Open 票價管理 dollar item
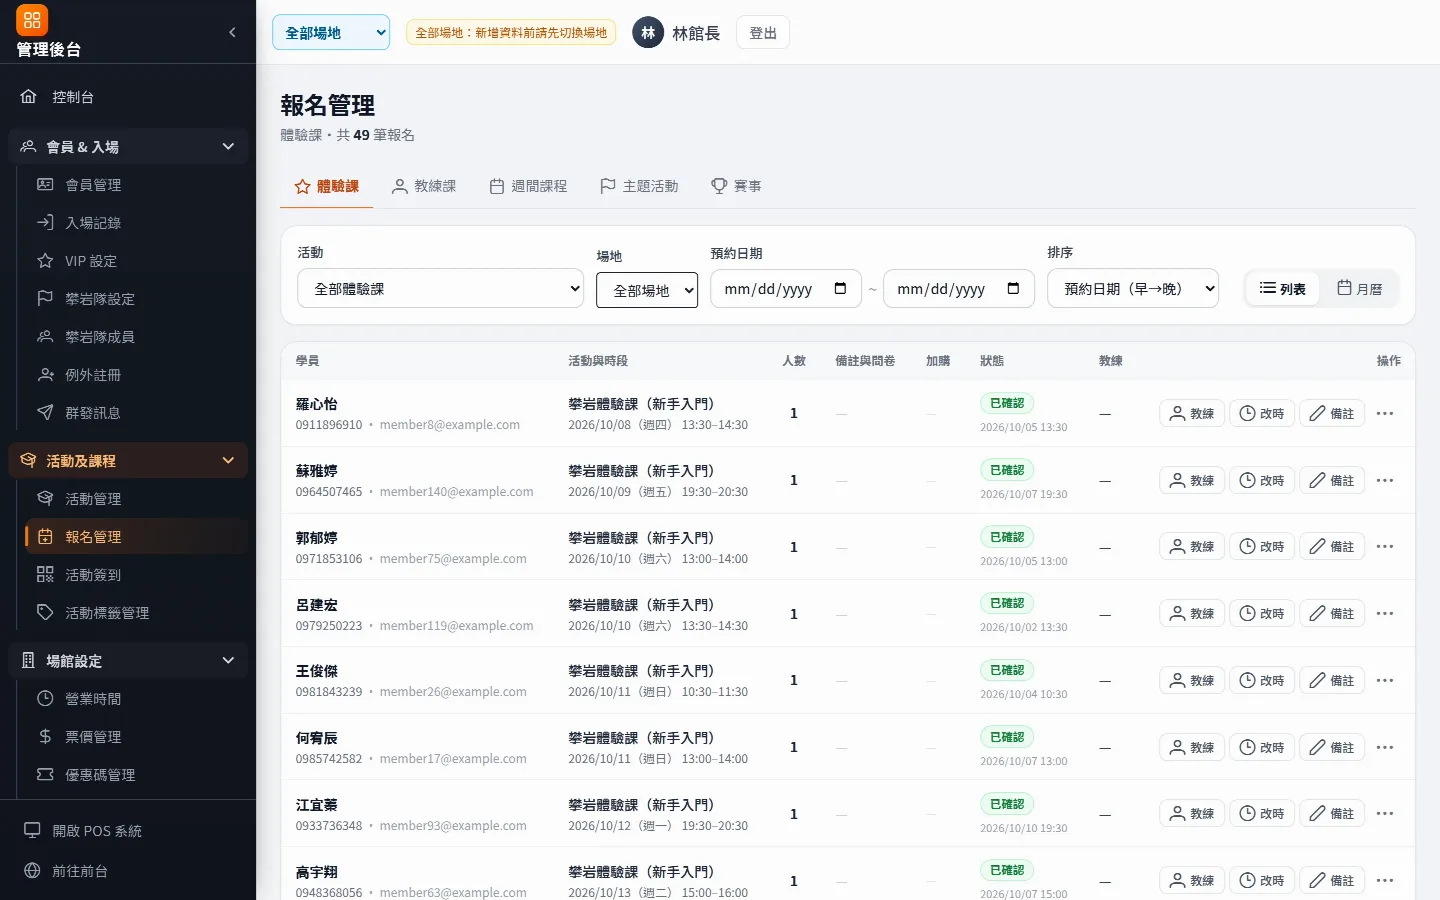Image resolution: width=1440 pixels, height=900 pixels. coord(137,737)
